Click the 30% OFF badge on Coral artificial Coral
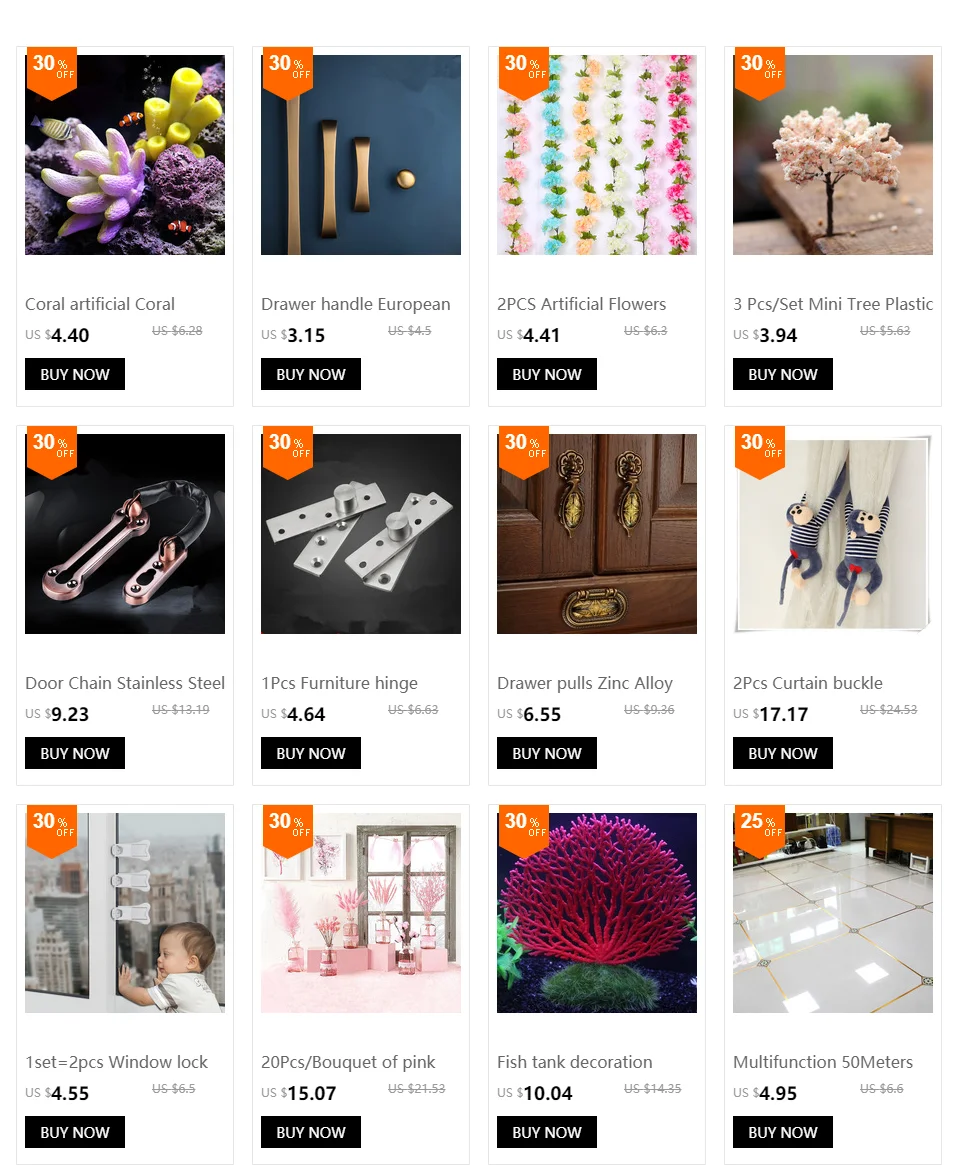The image size is (958, 1165). pos(51,72)
